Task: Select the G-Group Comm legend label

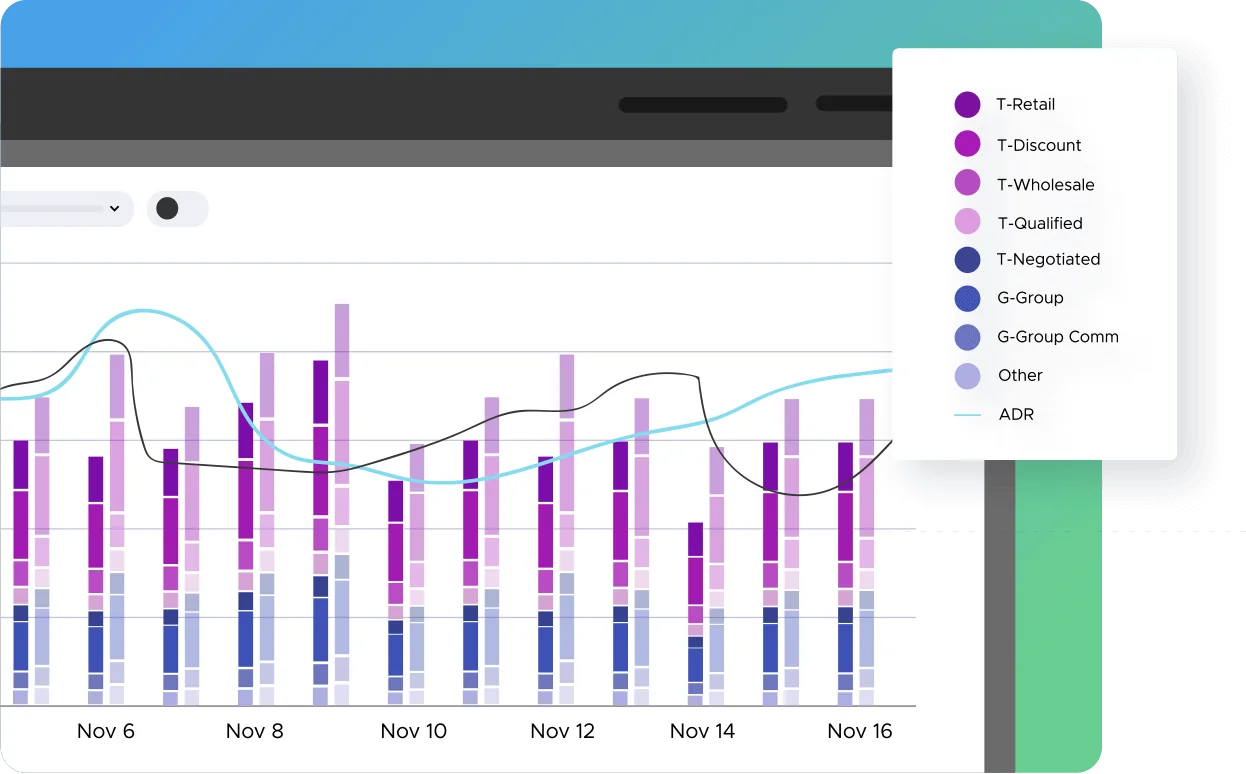Action: pyautogui.click(x=1058, y=337)
